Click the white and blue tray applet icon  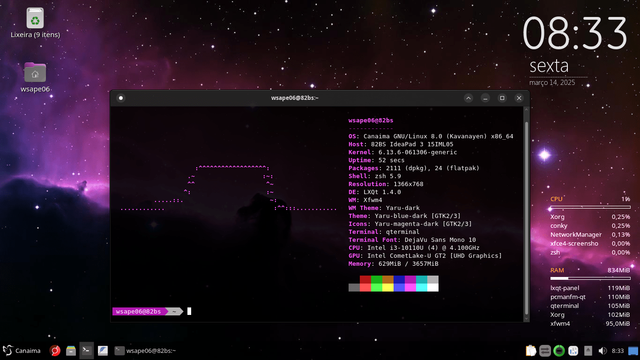click(x=573, y=351)
